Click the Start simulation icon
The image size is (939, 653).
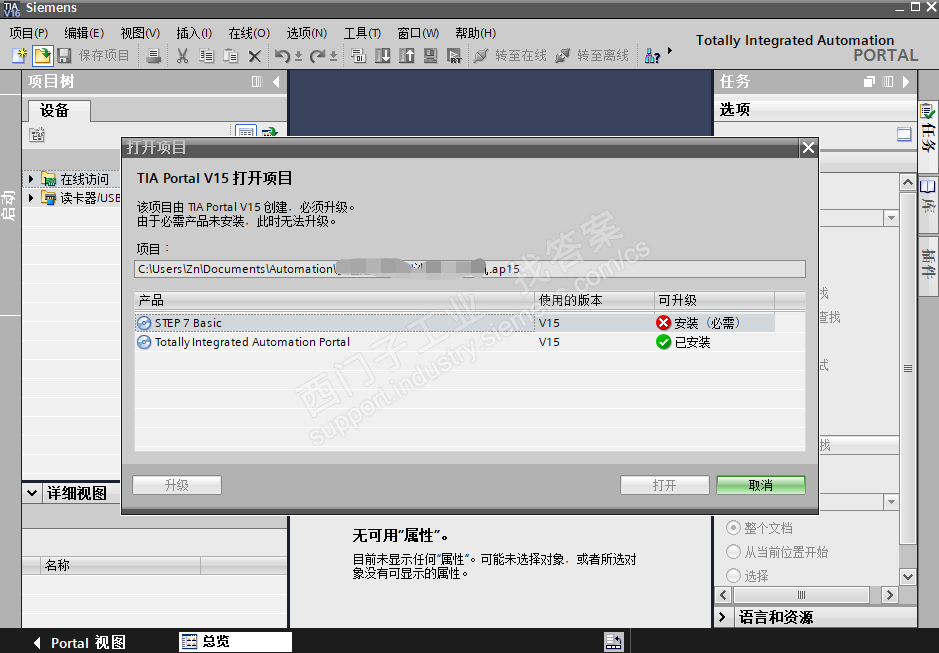point(430,56)
